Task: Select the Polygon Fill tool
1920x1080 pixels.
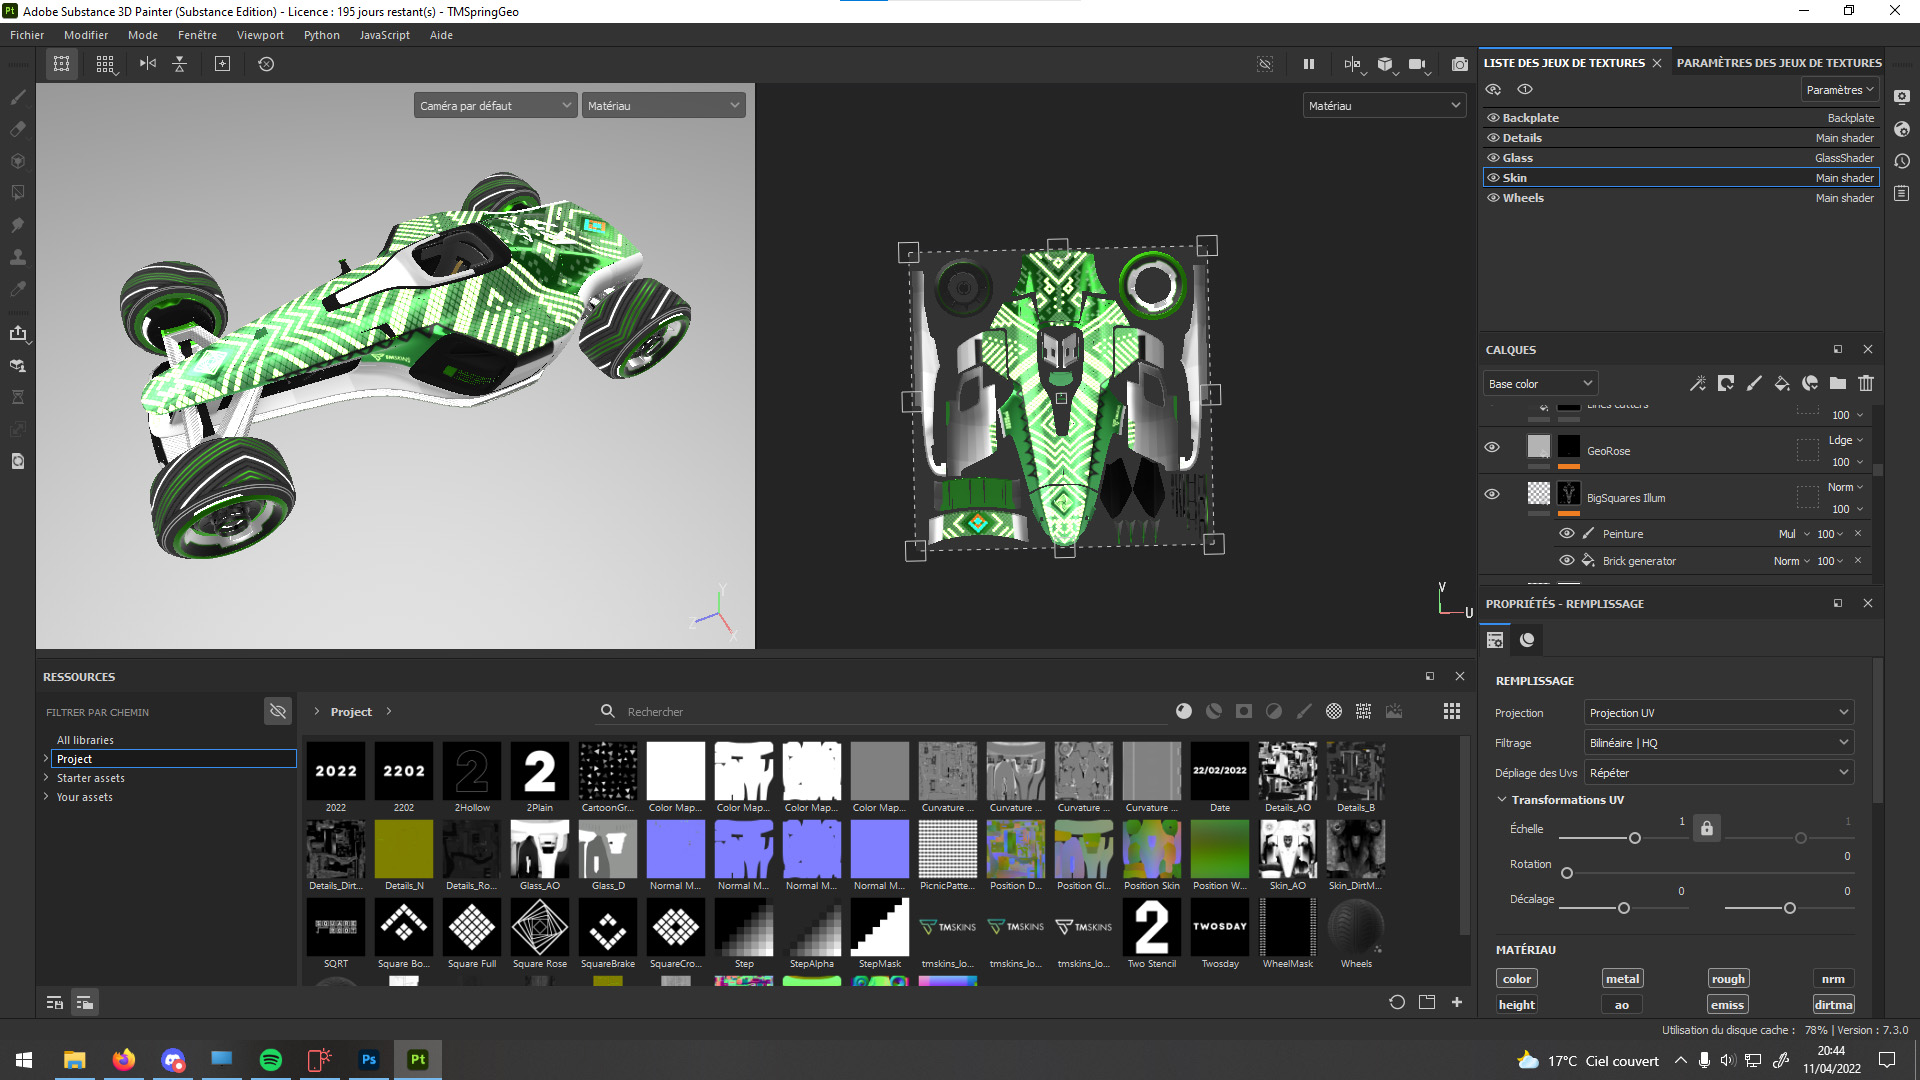Action: coord(17,192)
